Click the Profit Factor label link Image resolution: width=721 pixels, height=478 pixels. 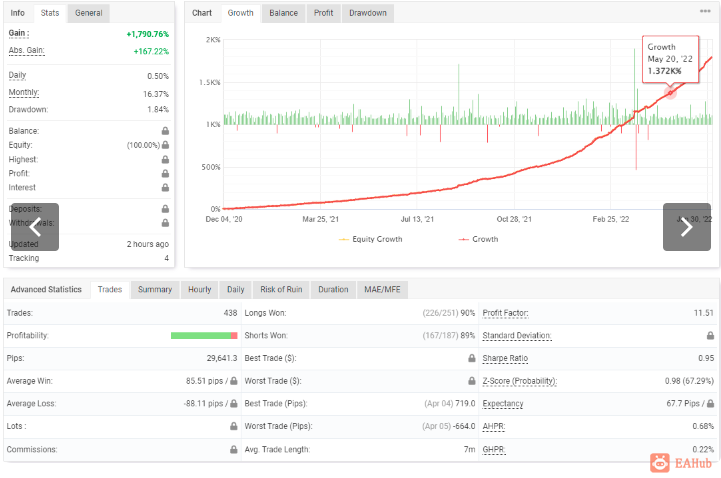[x=505, y=313]
